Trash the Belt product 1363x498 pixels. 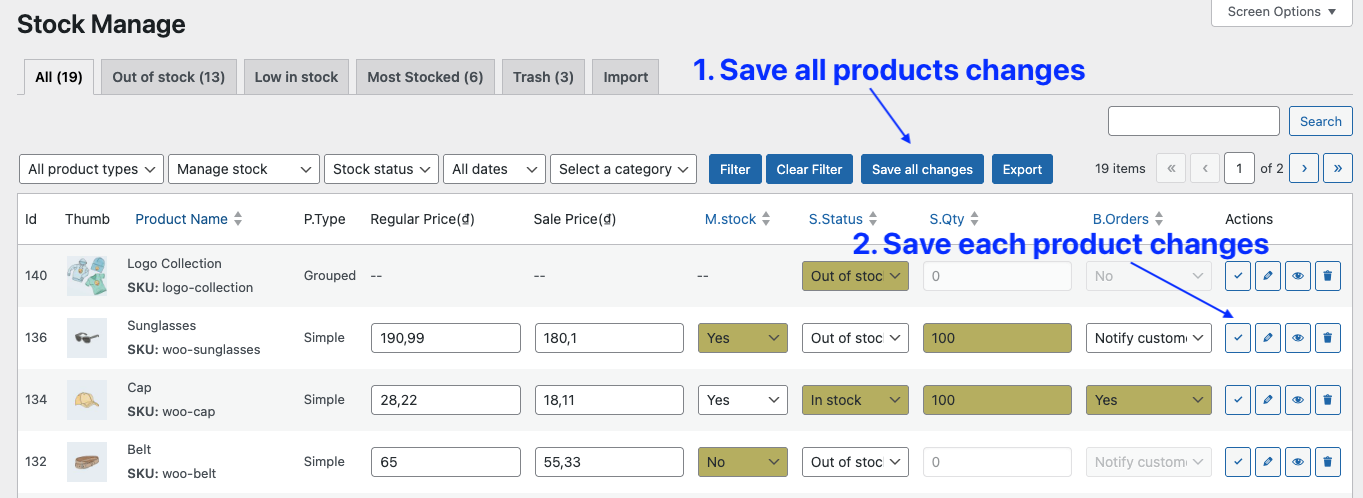1327,462
